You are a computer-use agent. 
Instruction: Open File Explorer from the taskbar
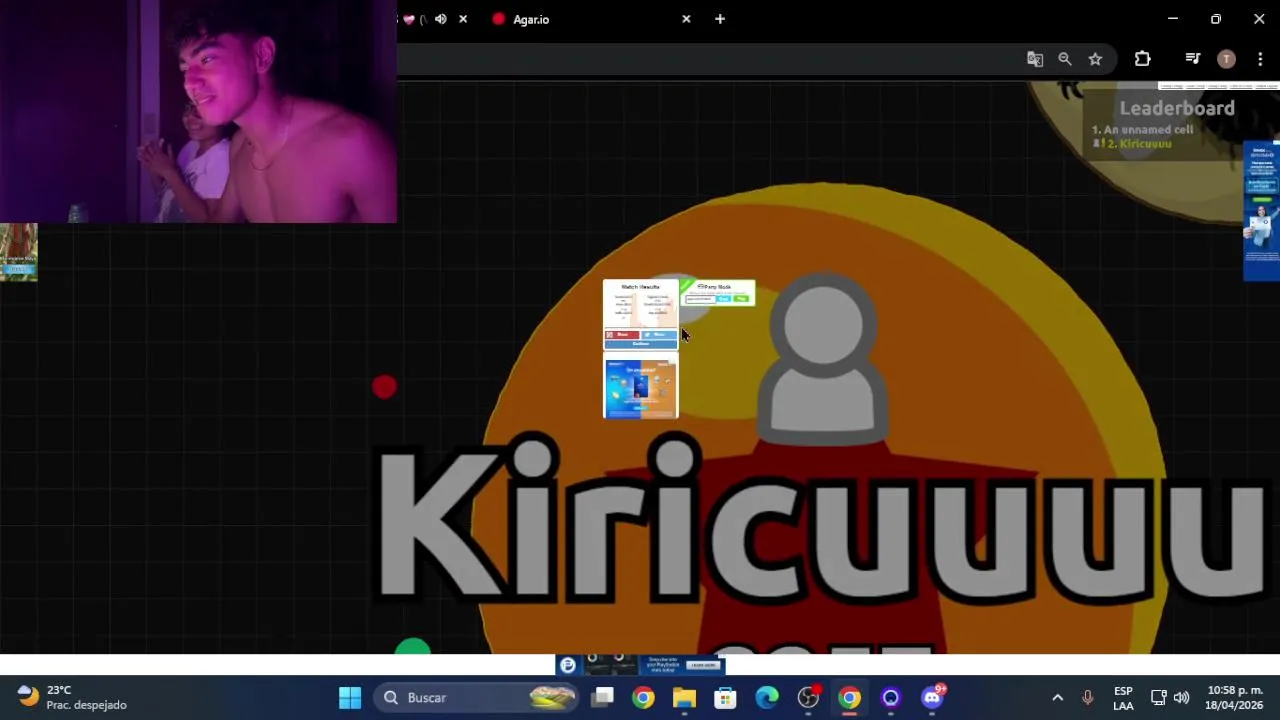[684, 698]
